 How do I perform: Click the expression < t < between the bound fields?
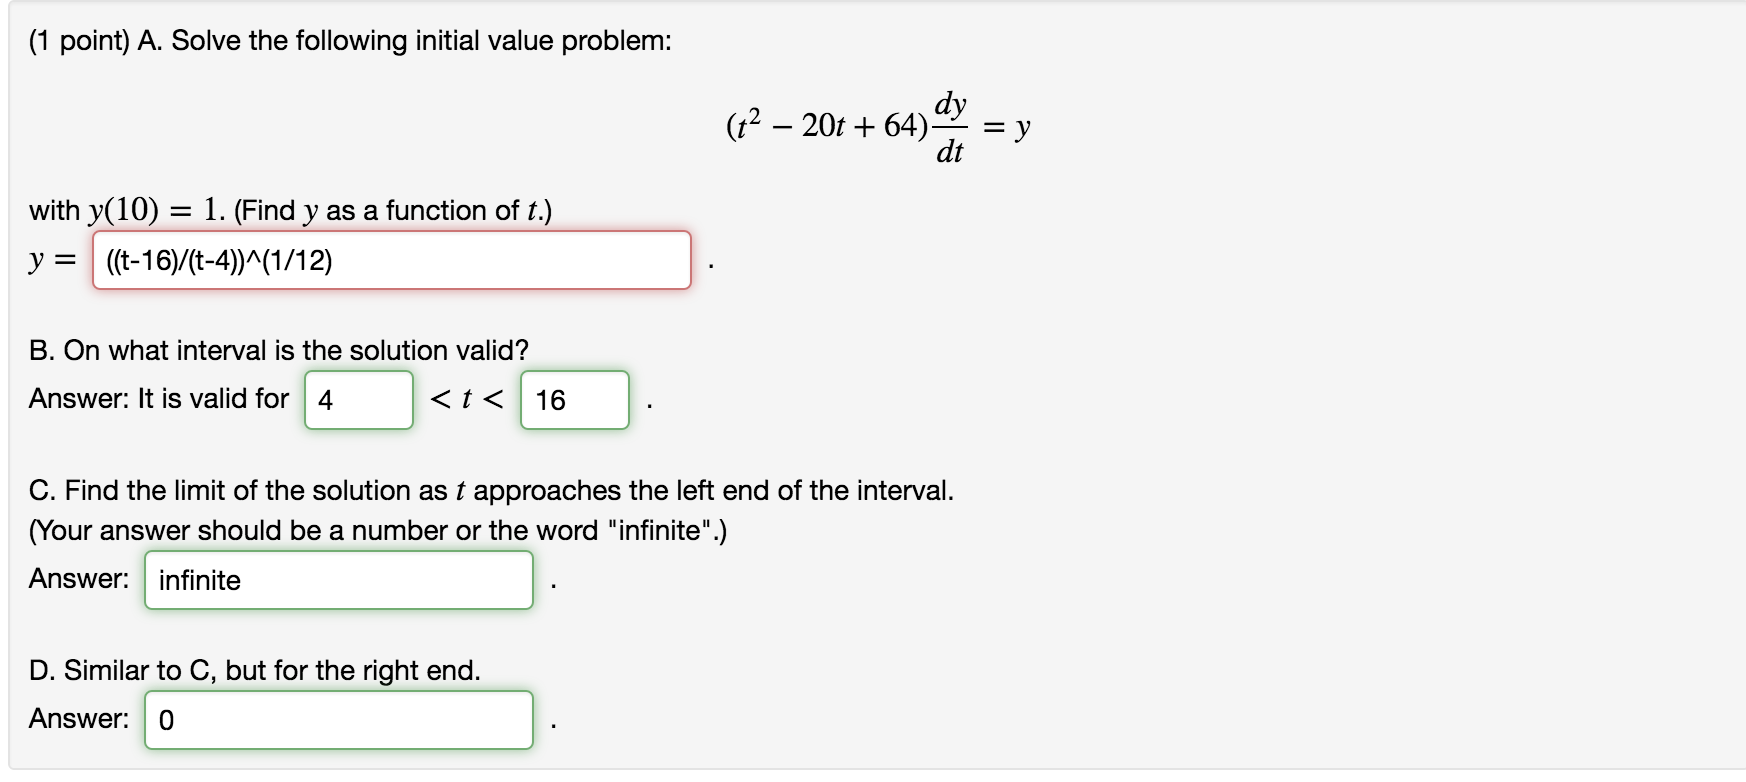(x=466, y=400)
